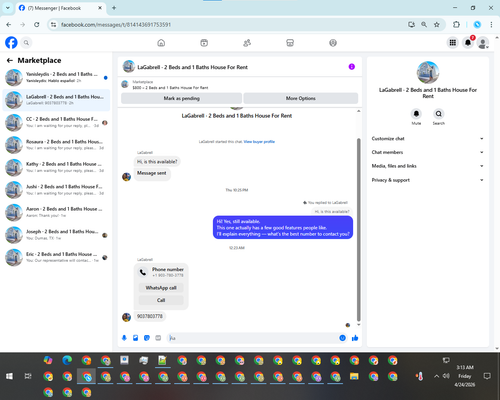The height and width of the screenshot is (400, 500).
Task: Choose a sticker icon
Action: pos(147,338)
